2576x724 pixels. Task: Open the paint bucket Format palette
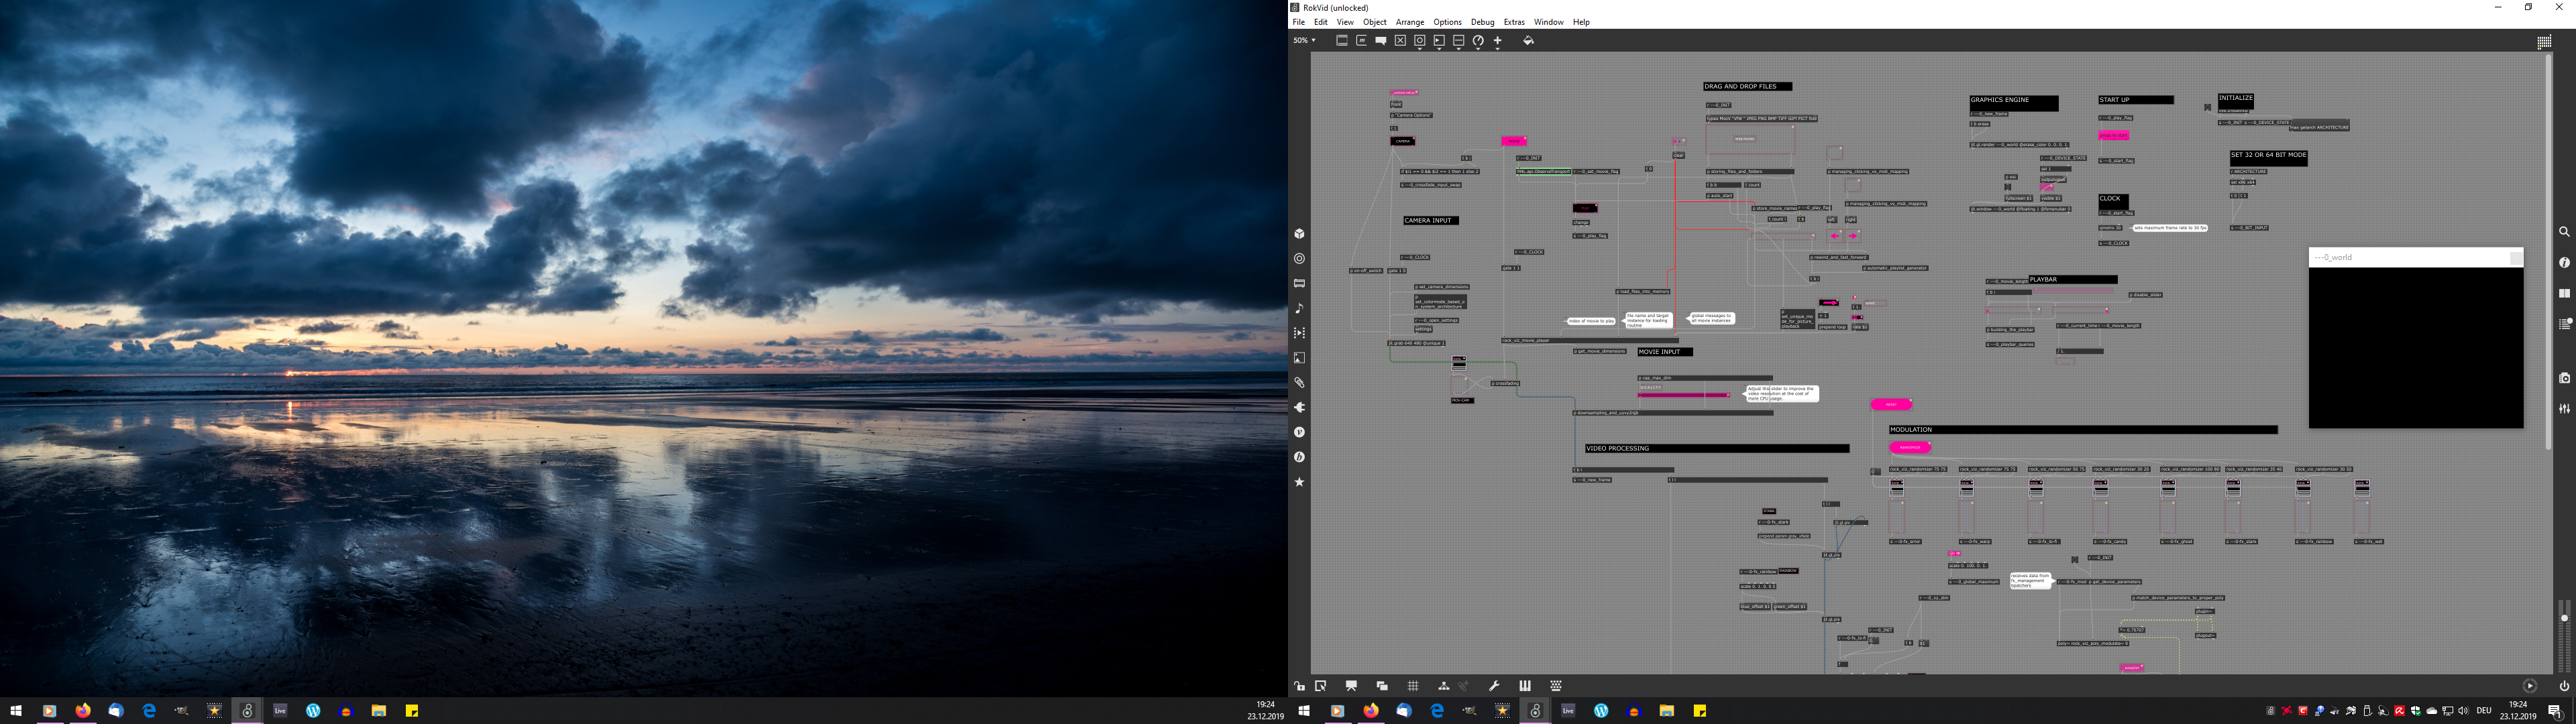pyautogui.click(x=1528, y=41)
